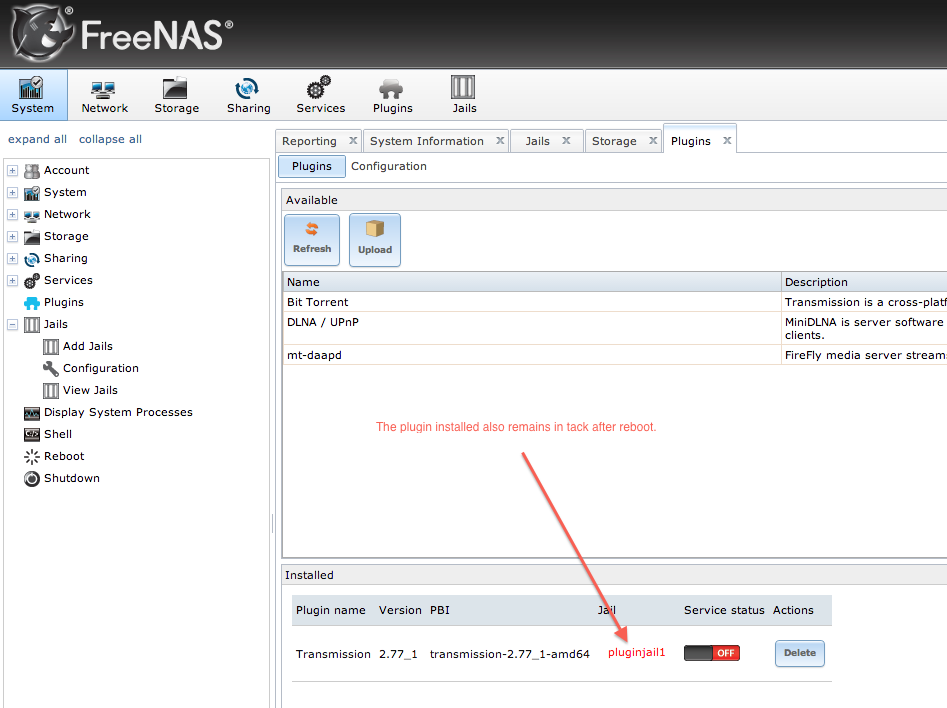Click Reboot in the sidebar

64,457
